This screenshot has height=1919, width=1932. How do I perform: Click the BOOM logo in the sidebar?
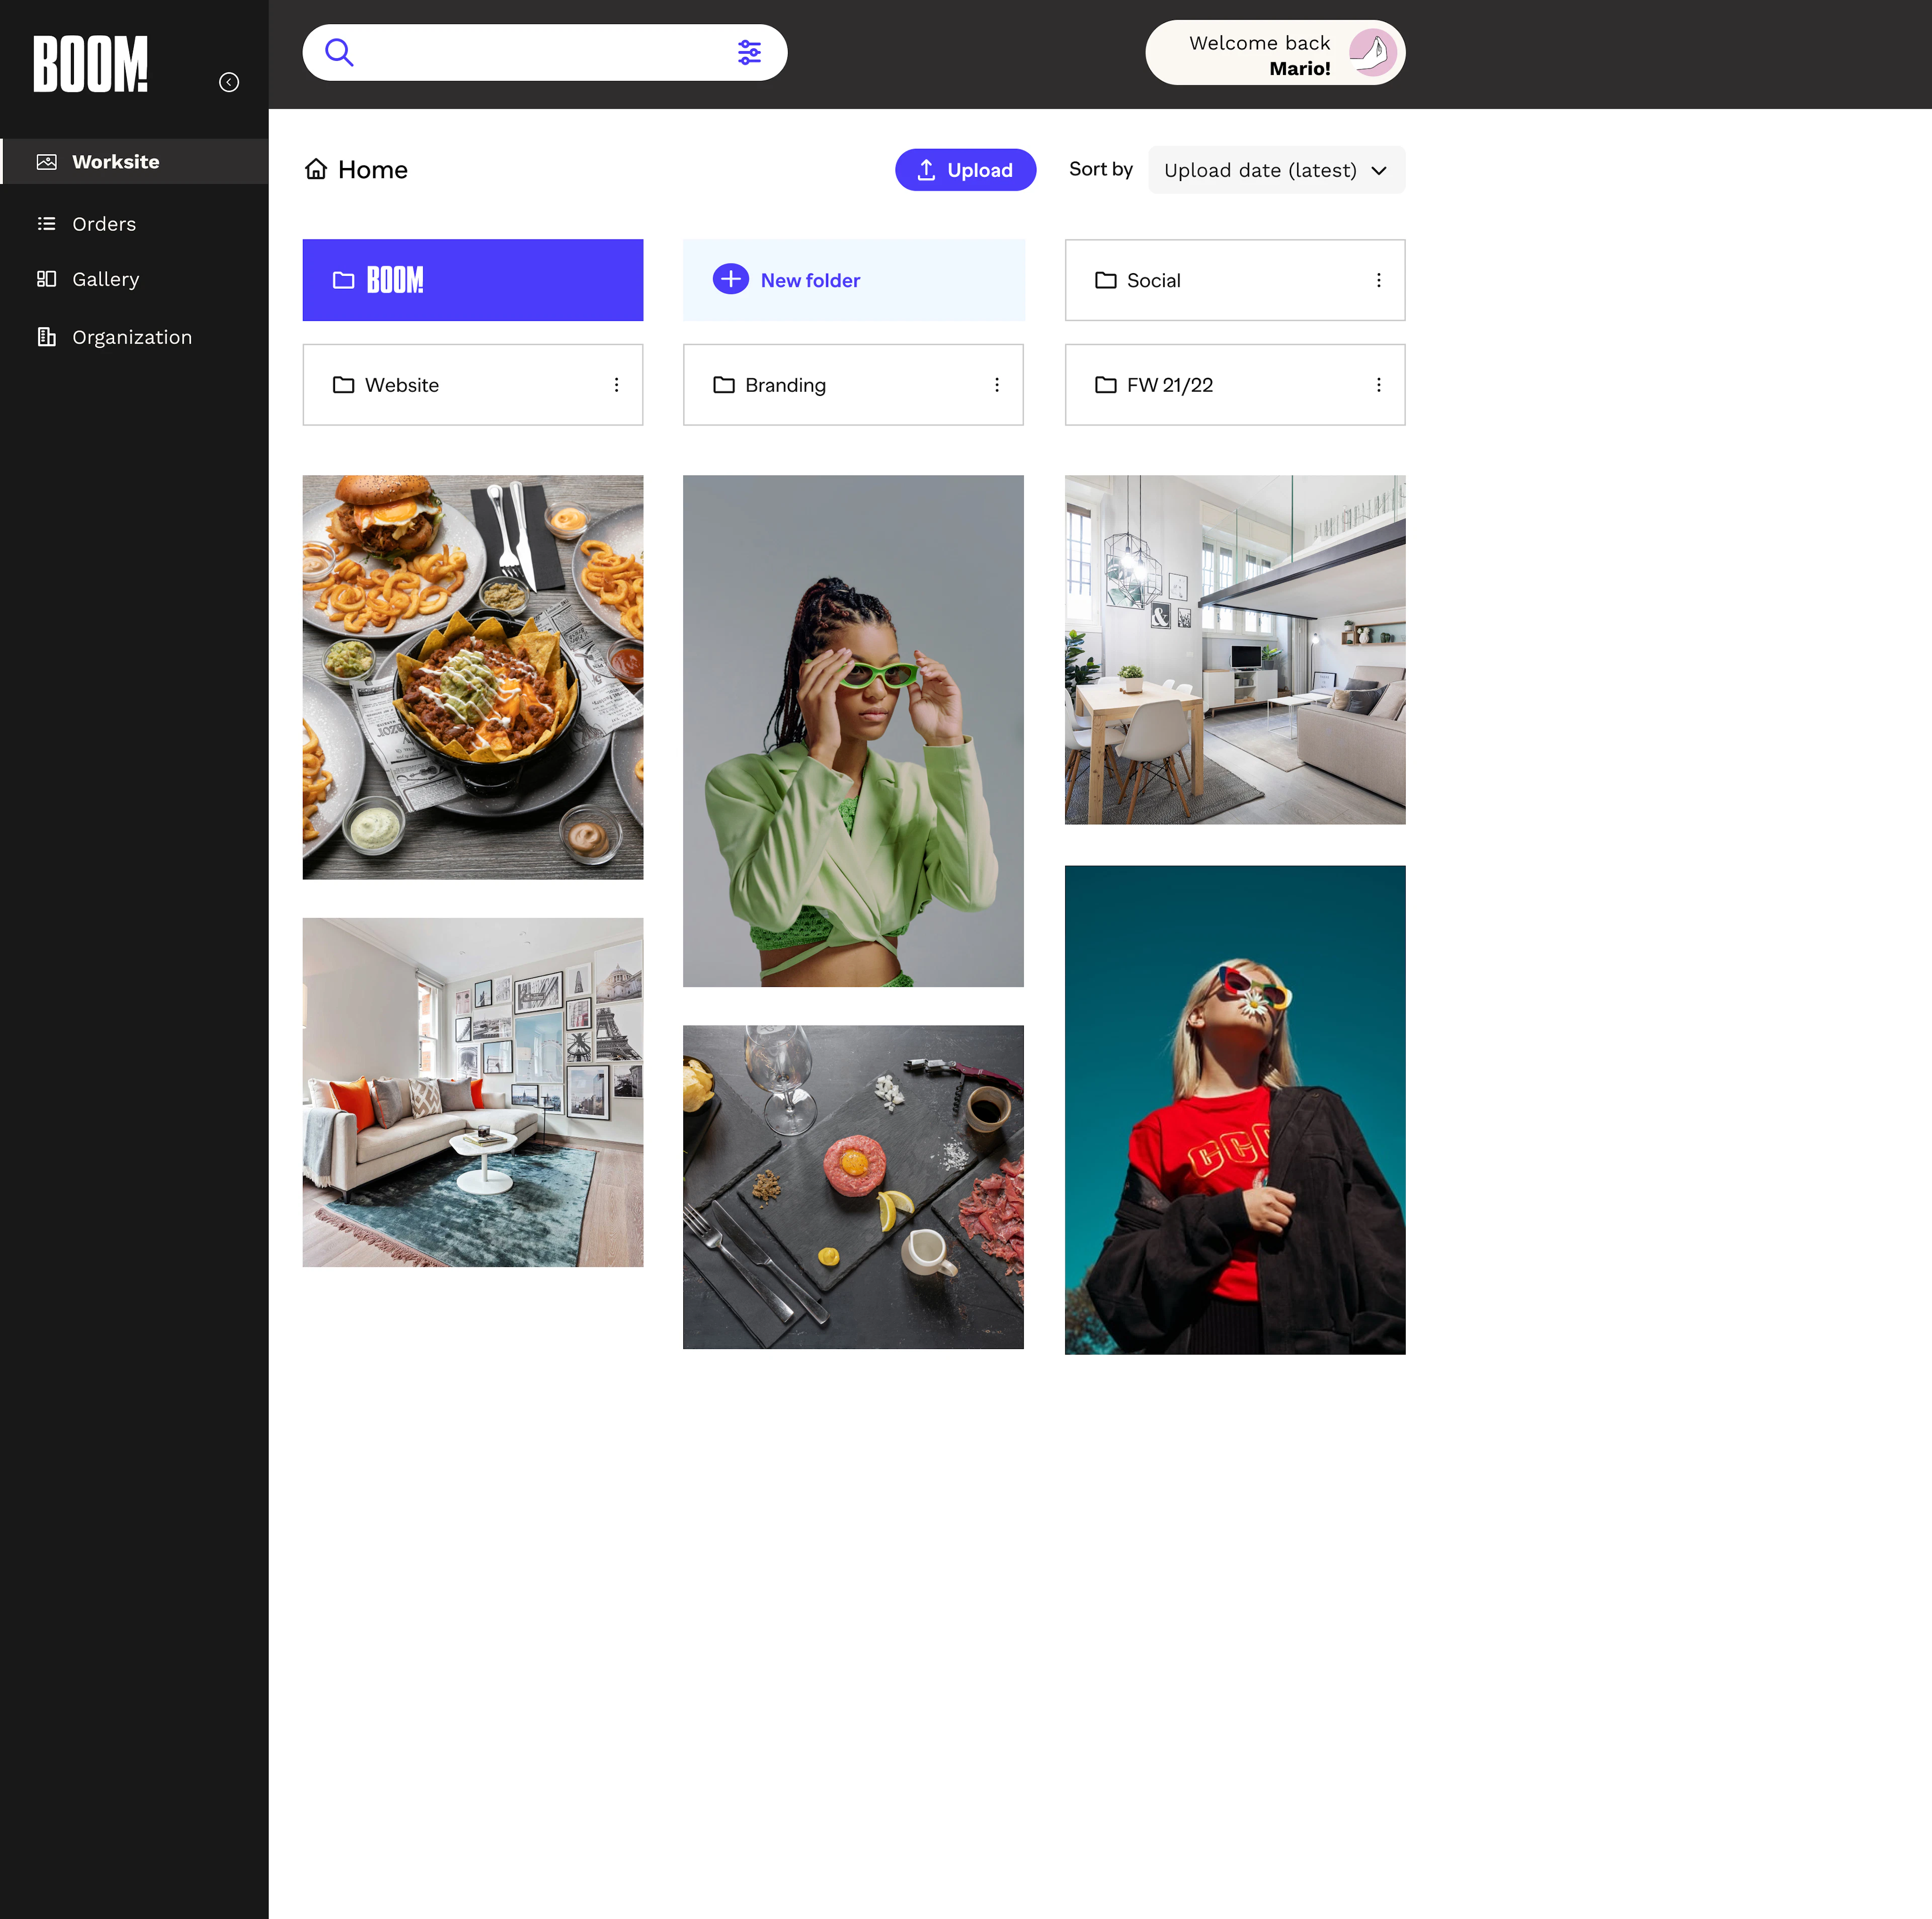tap(89, 64)
